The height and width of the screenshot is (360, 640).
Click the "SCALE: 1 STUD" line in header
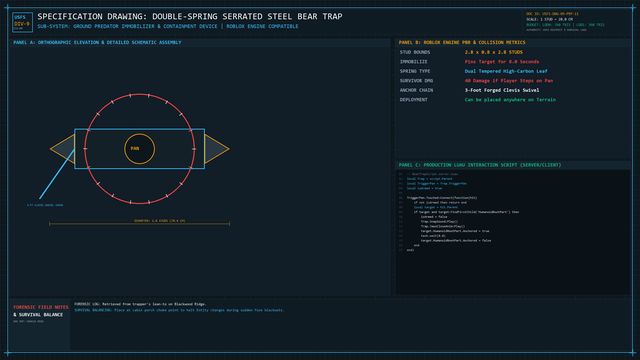coord(549,19)
